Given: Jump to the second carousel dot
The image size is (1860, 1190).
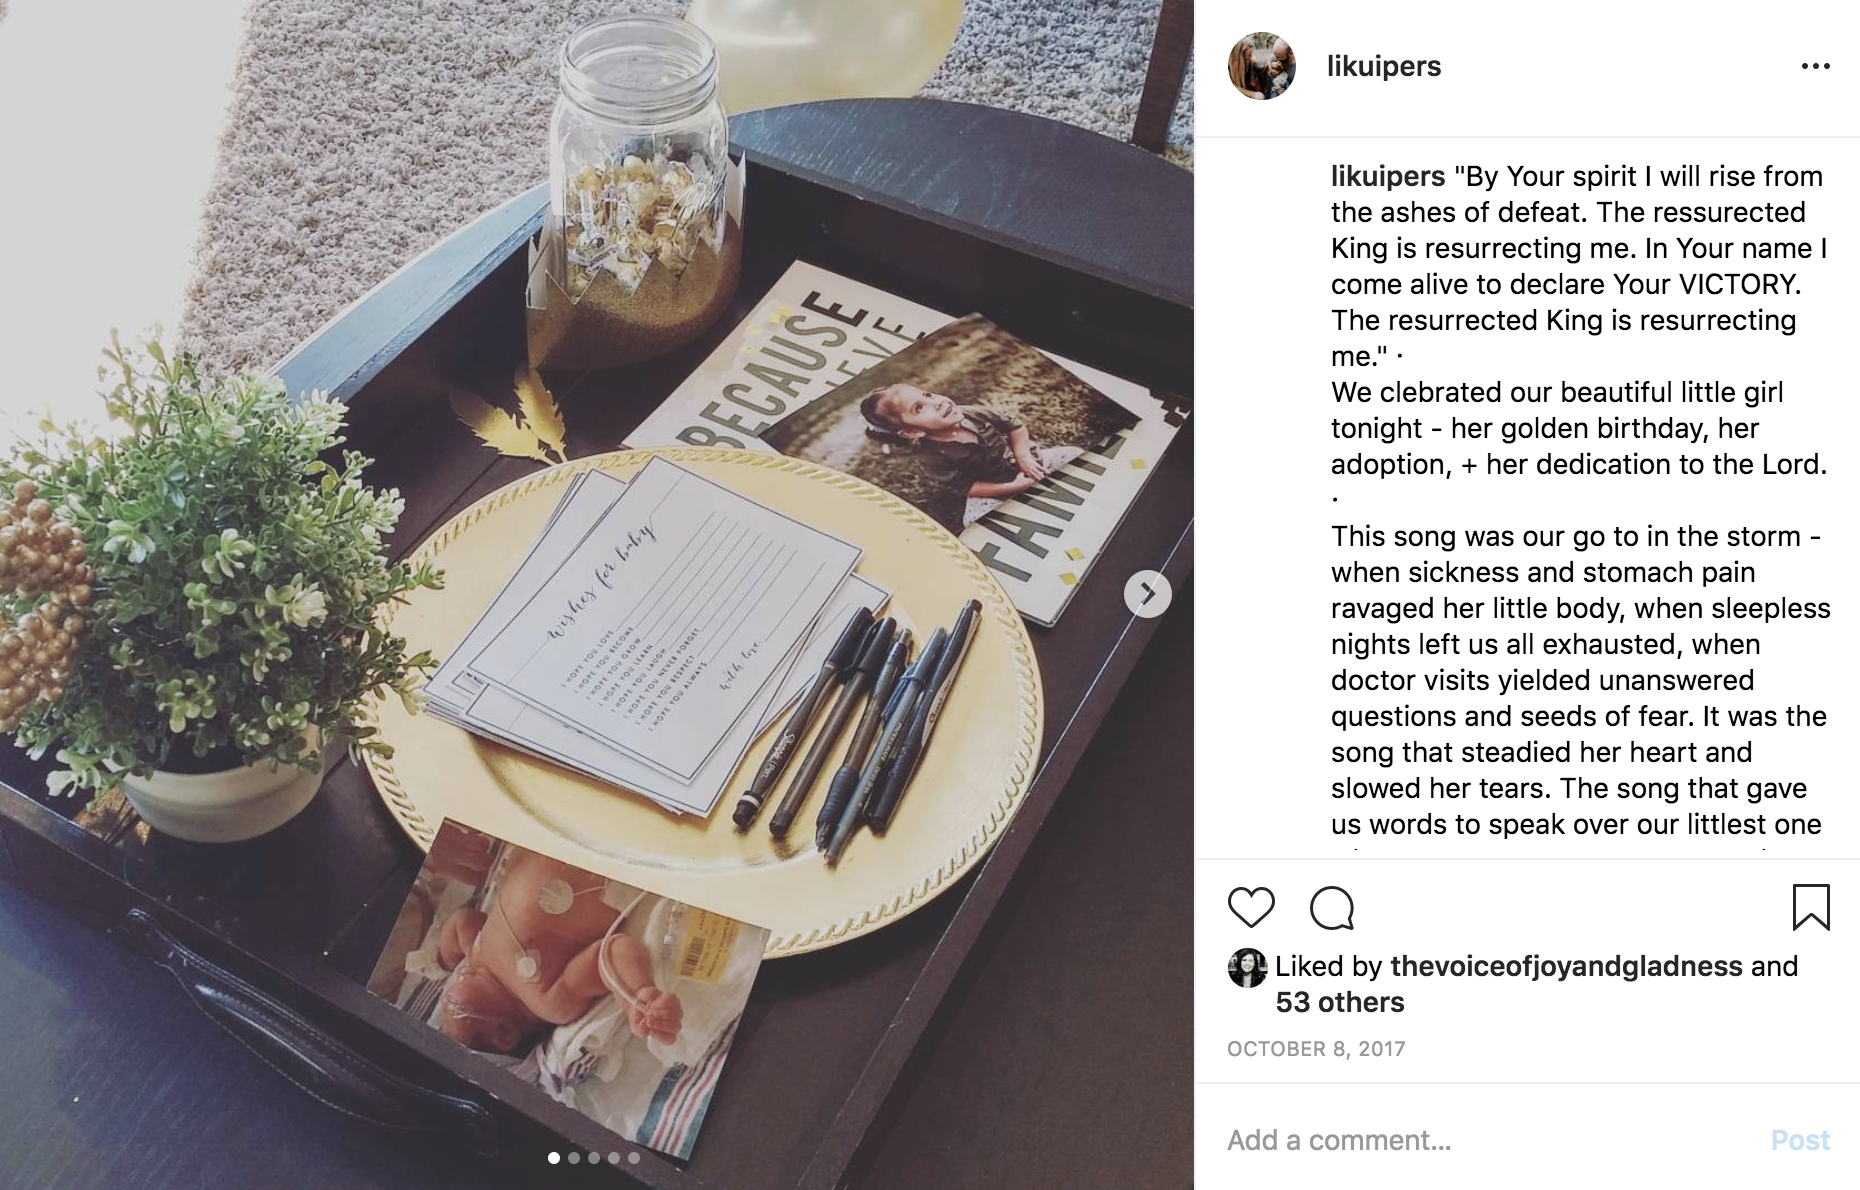Looking at the screenshot, I should tap(574, 1158).
